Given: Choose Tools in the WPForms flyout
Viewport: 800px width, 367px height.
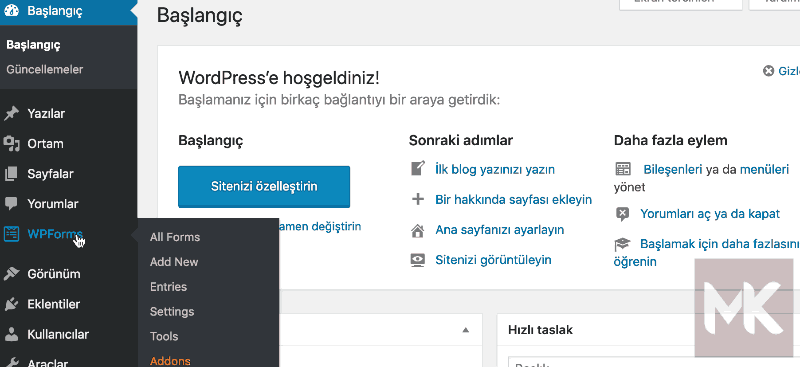Looking at the screenshot, I should pos(164,336).
